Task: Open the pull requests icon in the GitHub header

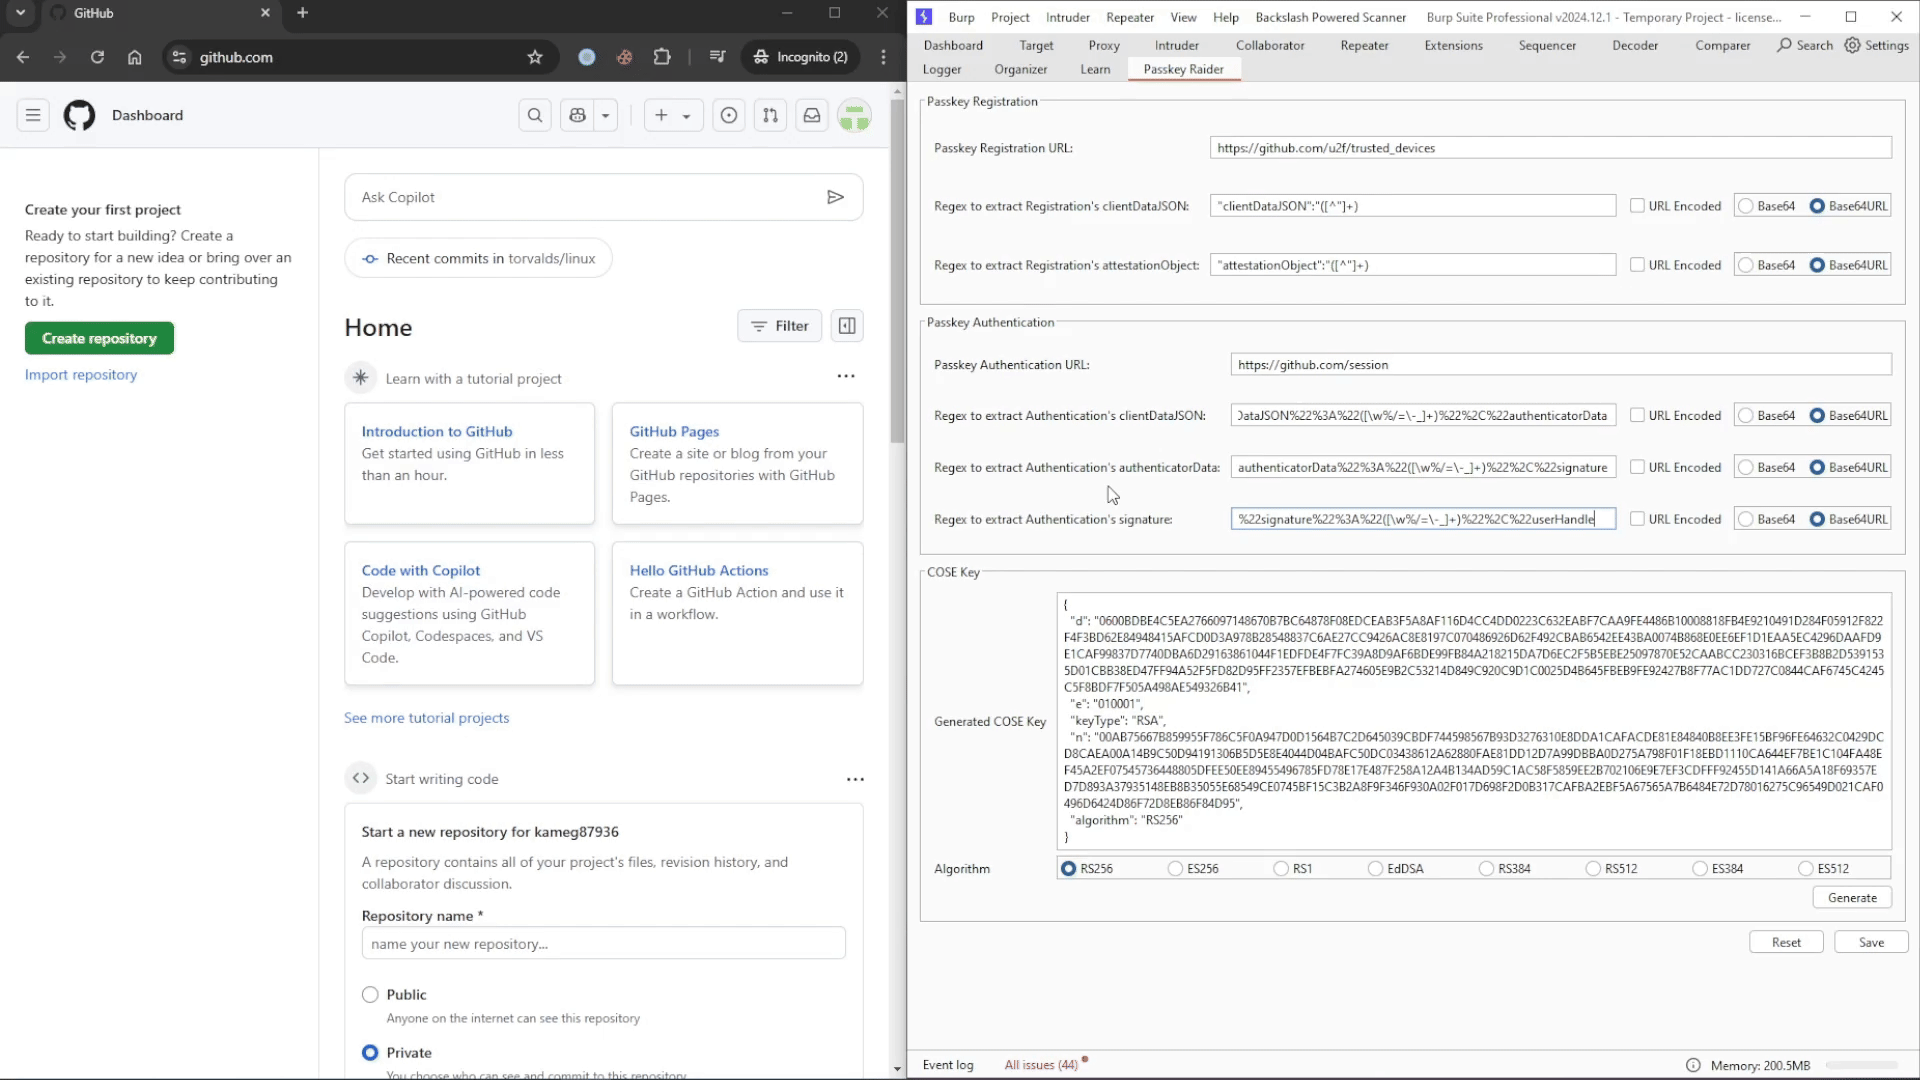Action: pos(770,115)
